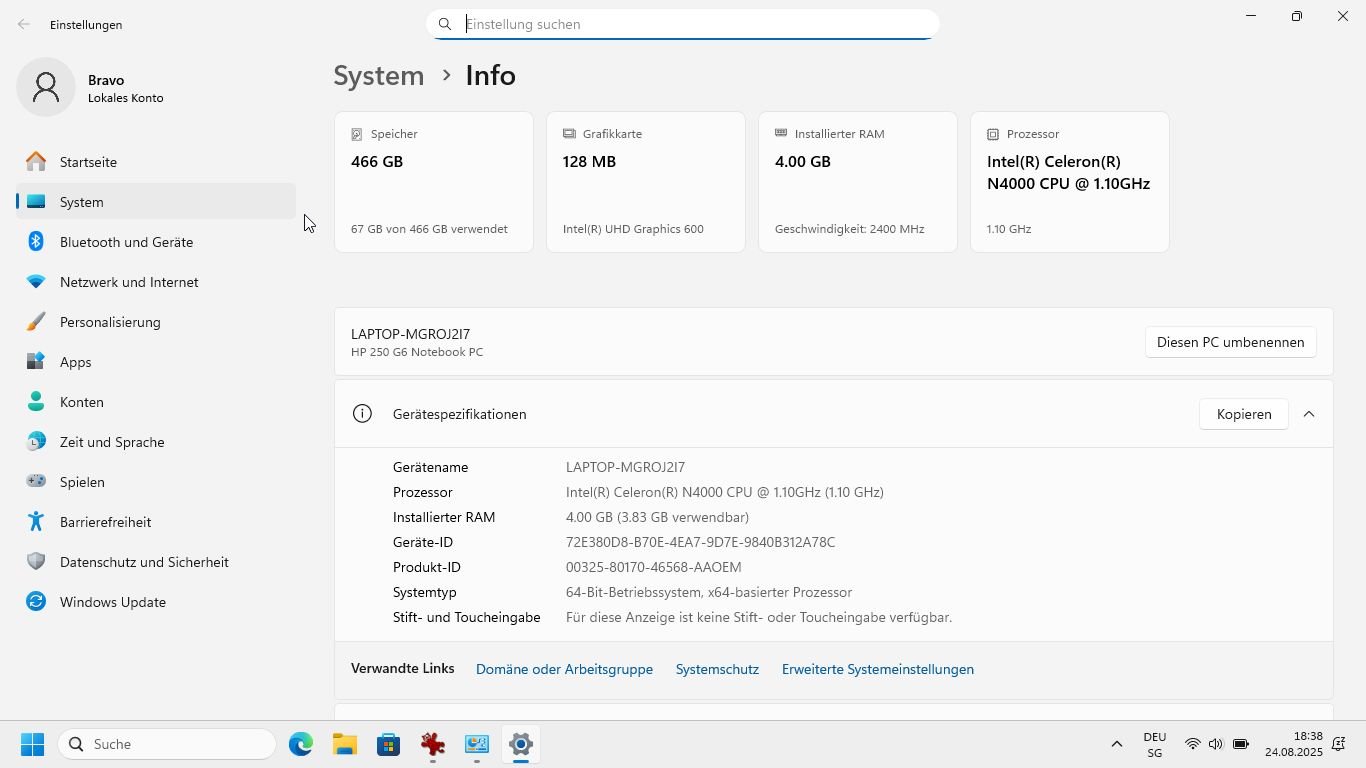Open the Erweiterte Systemeinstellungen link
This screenshot has height=768, width=1366.
coord(877,669)
